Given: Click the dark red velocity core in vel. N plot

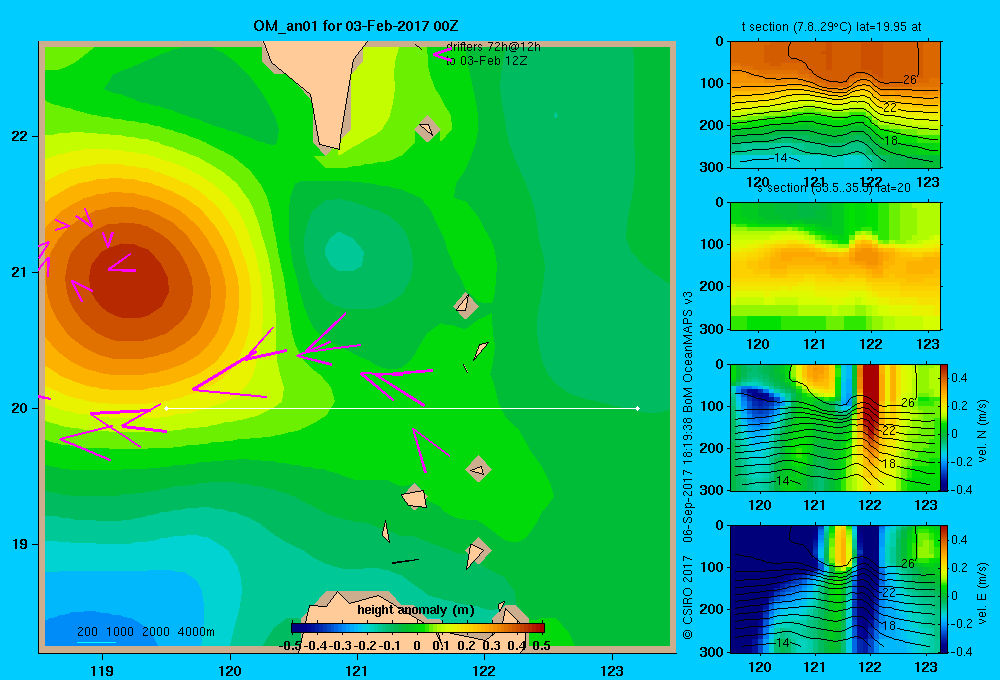Looking at the screenshot, I should 870,402.
